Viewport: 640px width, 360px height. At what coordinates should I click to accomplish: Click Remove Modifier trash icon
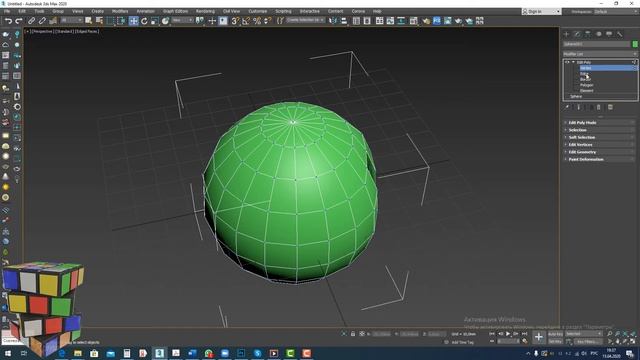tap(599, 107)
